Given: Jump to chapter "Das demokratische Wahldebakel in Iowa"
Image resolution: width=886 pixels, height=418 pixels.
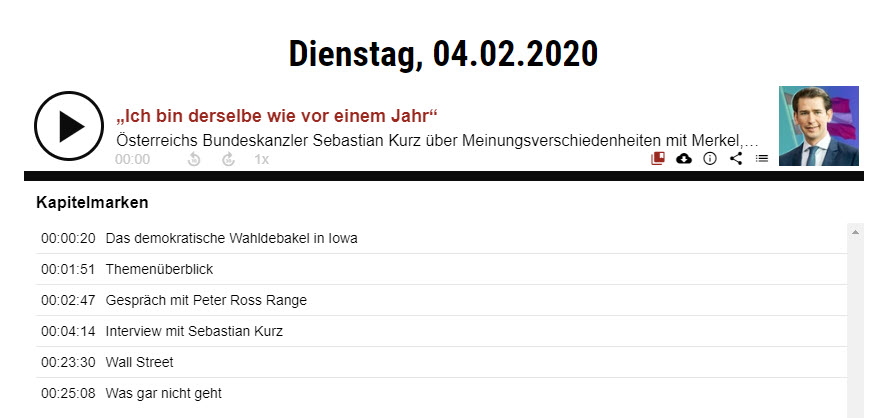Looking at the screenshot, I should click(231, 238).
